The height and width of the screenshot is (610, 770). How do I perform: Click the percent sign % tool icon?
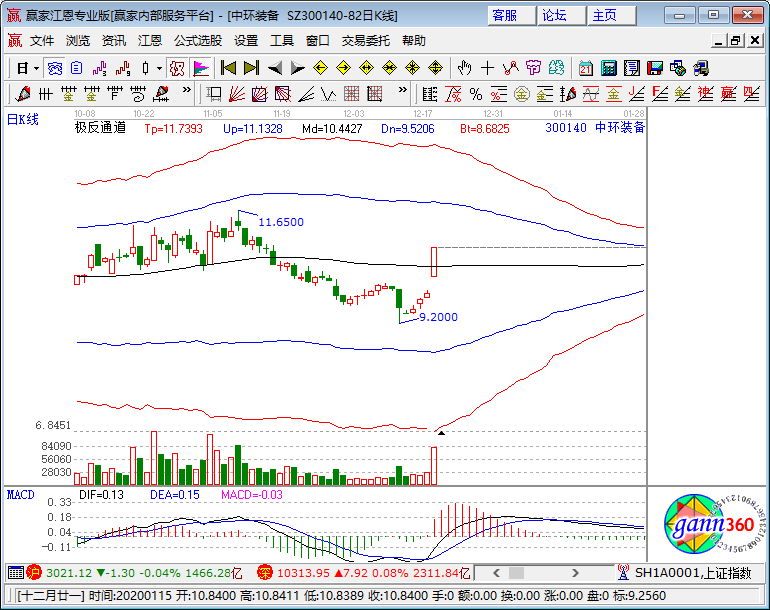(476, 93)
